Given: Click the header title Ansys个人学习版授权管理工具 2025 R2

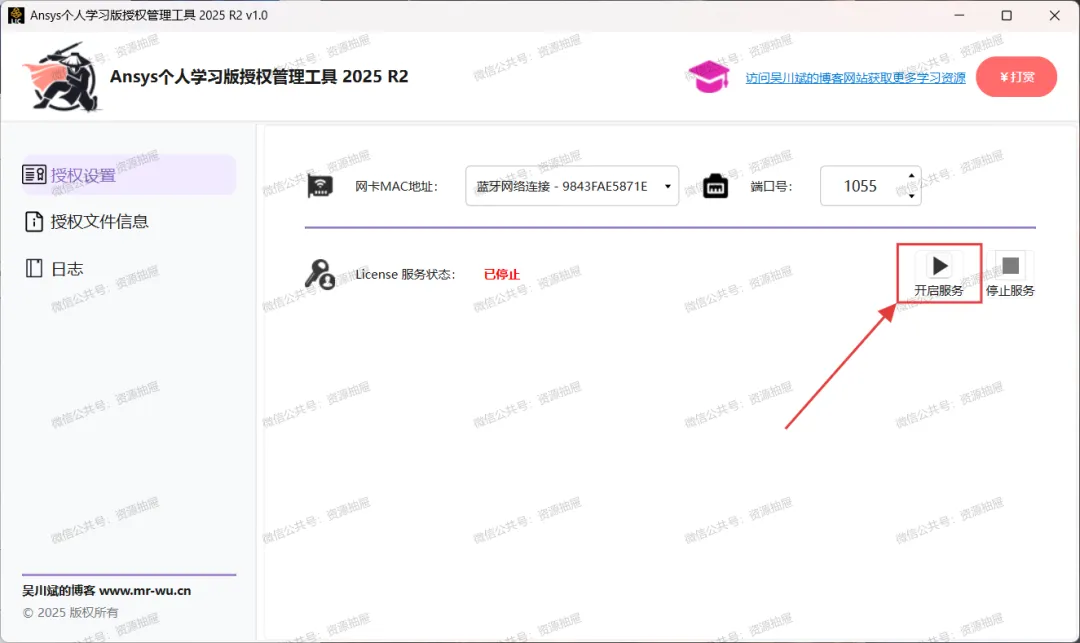Looking at the screenshot, I should [x=259, y=76].
